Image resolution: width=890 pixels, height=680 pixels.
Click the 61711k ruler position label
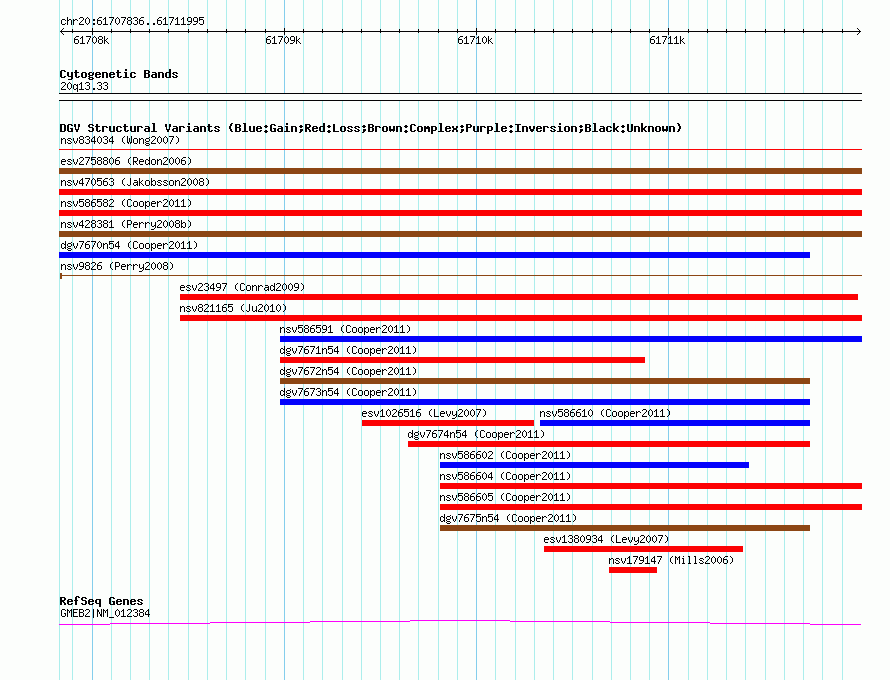667,40
